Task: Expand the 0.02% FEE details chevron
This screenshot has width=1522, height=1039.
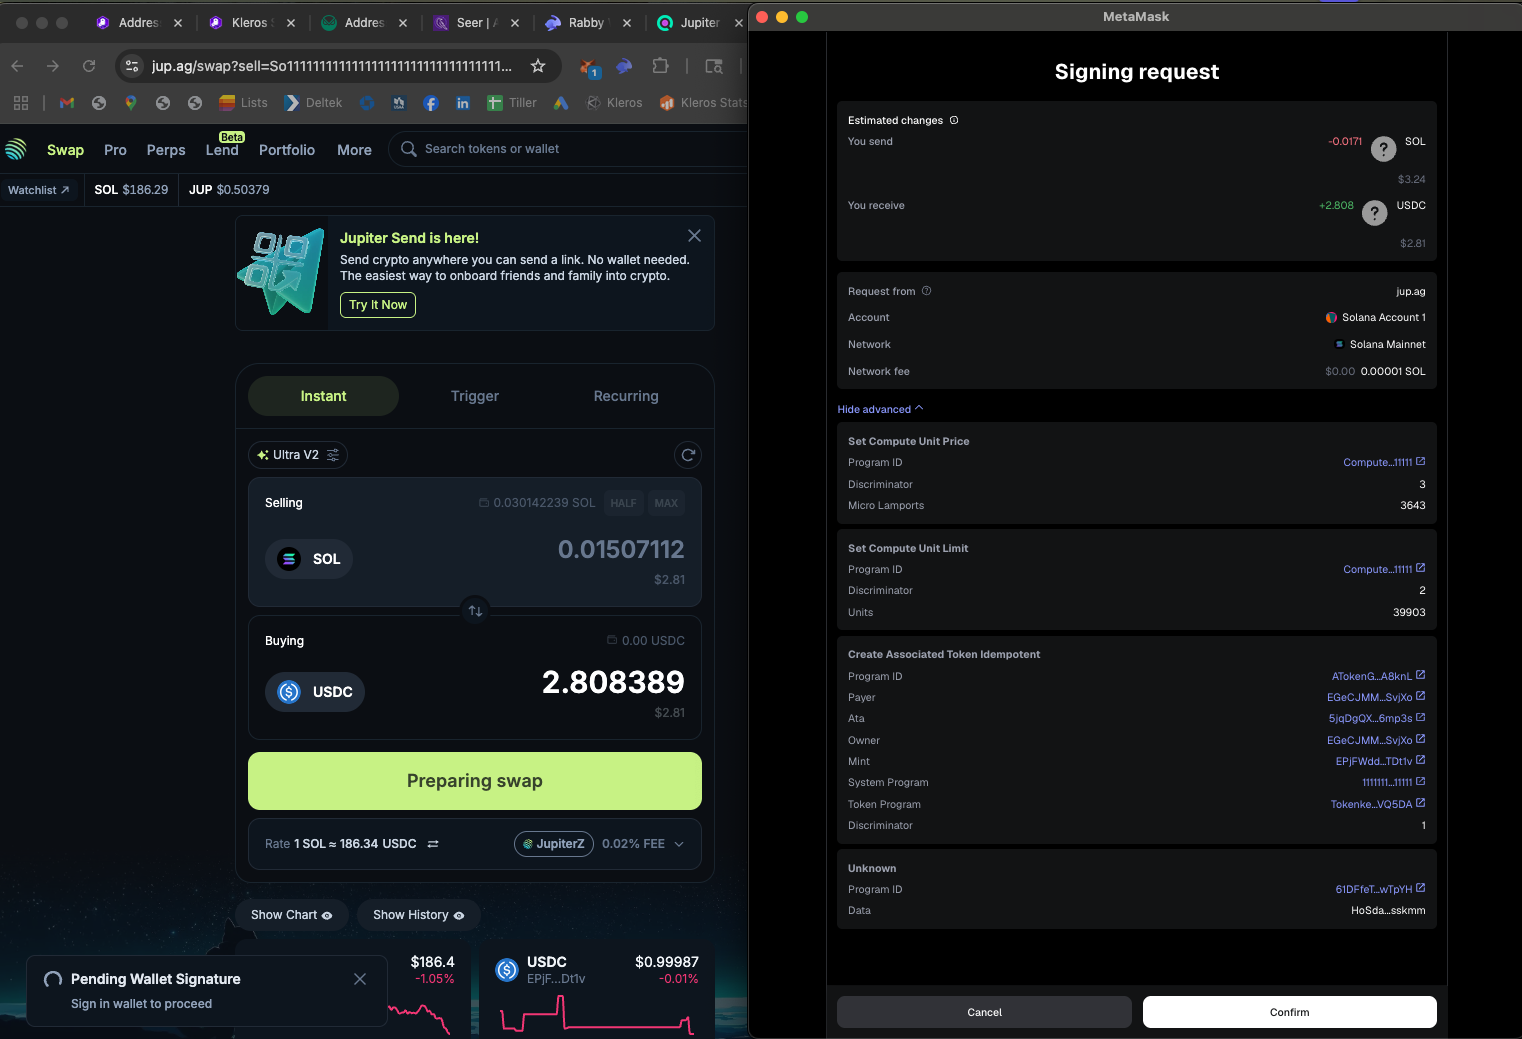Action: tap(680, 844)
